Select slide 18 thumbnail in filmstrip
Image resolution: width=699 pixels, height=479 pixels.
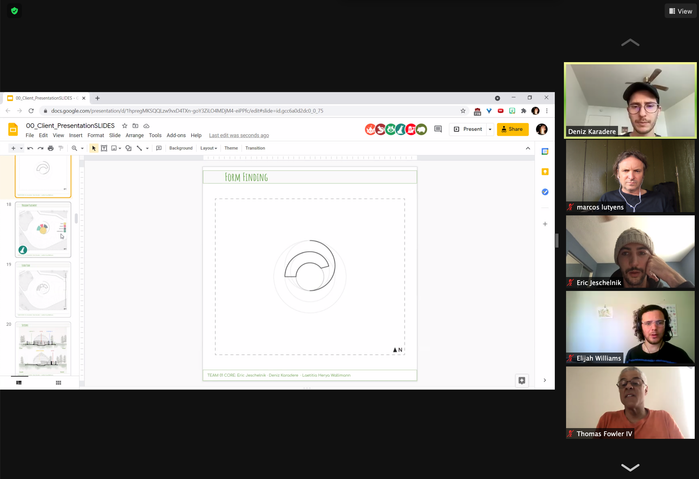pos(43,230)
